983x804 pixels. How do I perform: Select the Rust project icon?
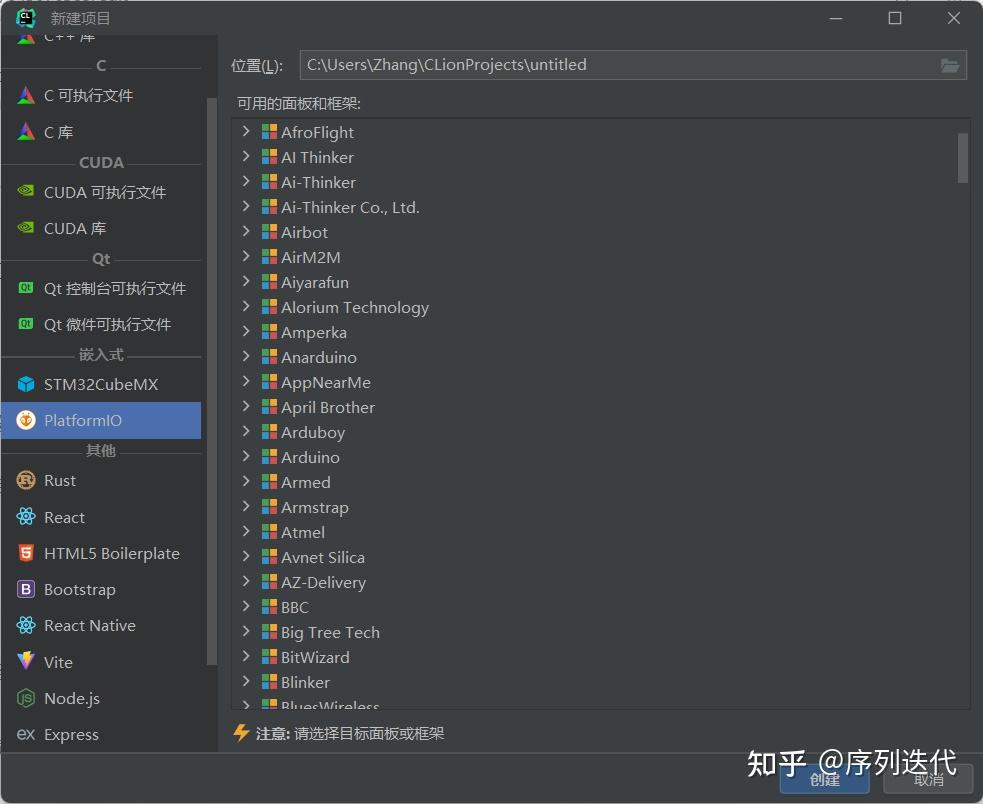(26, 480)
